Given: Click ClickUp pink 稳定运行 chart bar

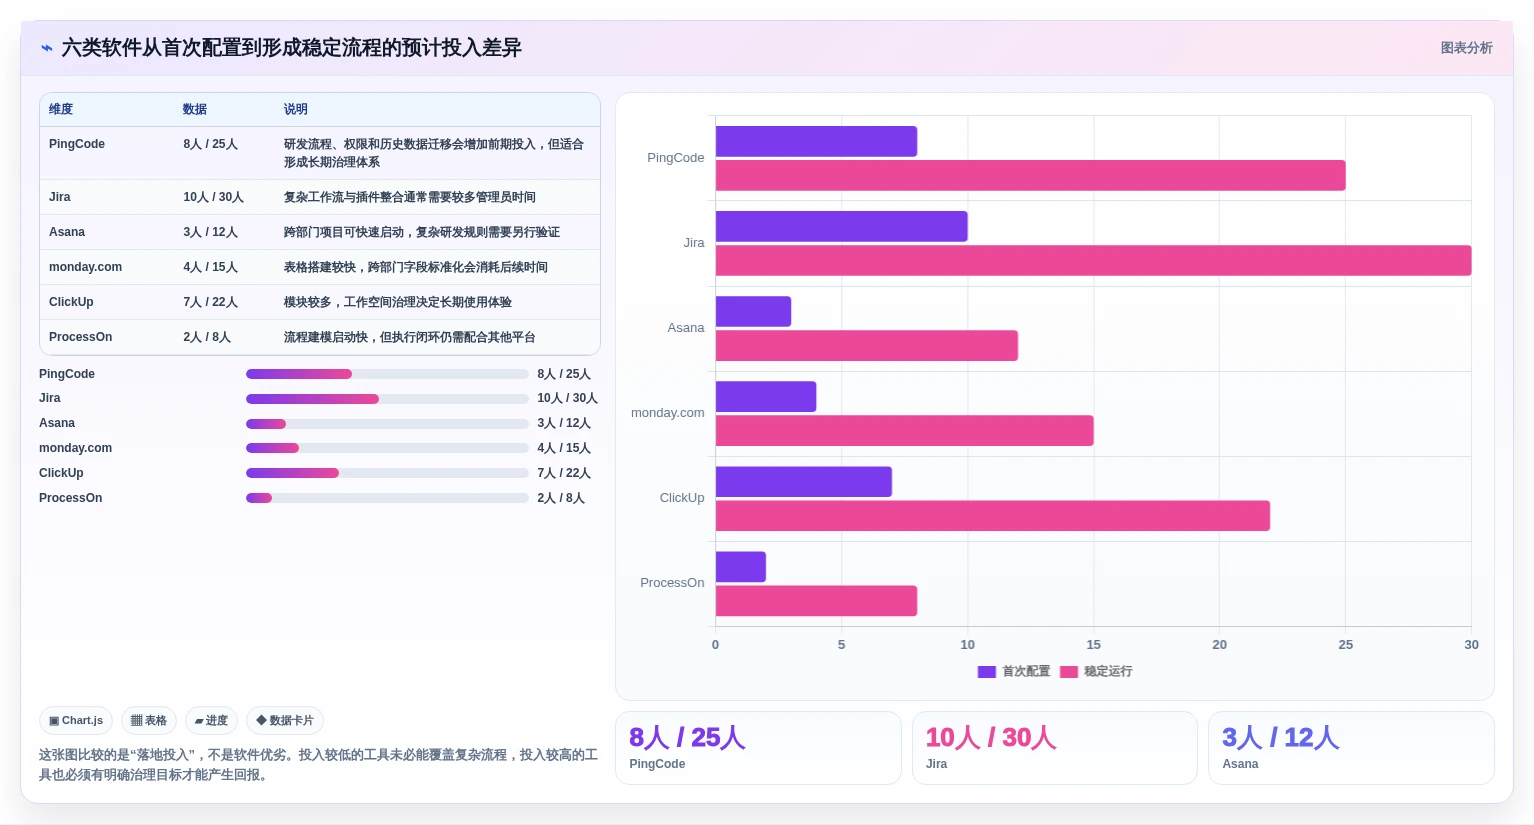Looking at the screenshot, I should click(993, 515).
